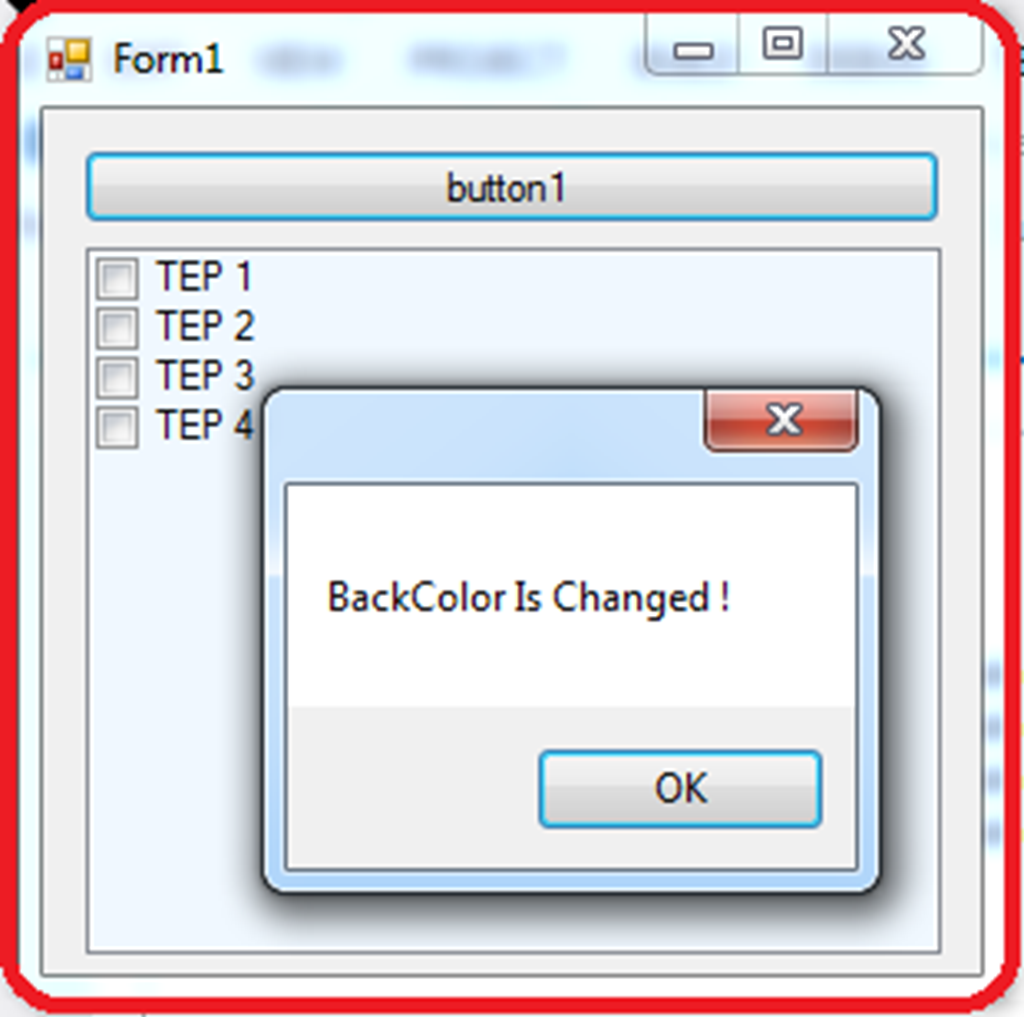Toggle the TEP 4 checkbox square

pyautogui.click(x=118, y=427)
